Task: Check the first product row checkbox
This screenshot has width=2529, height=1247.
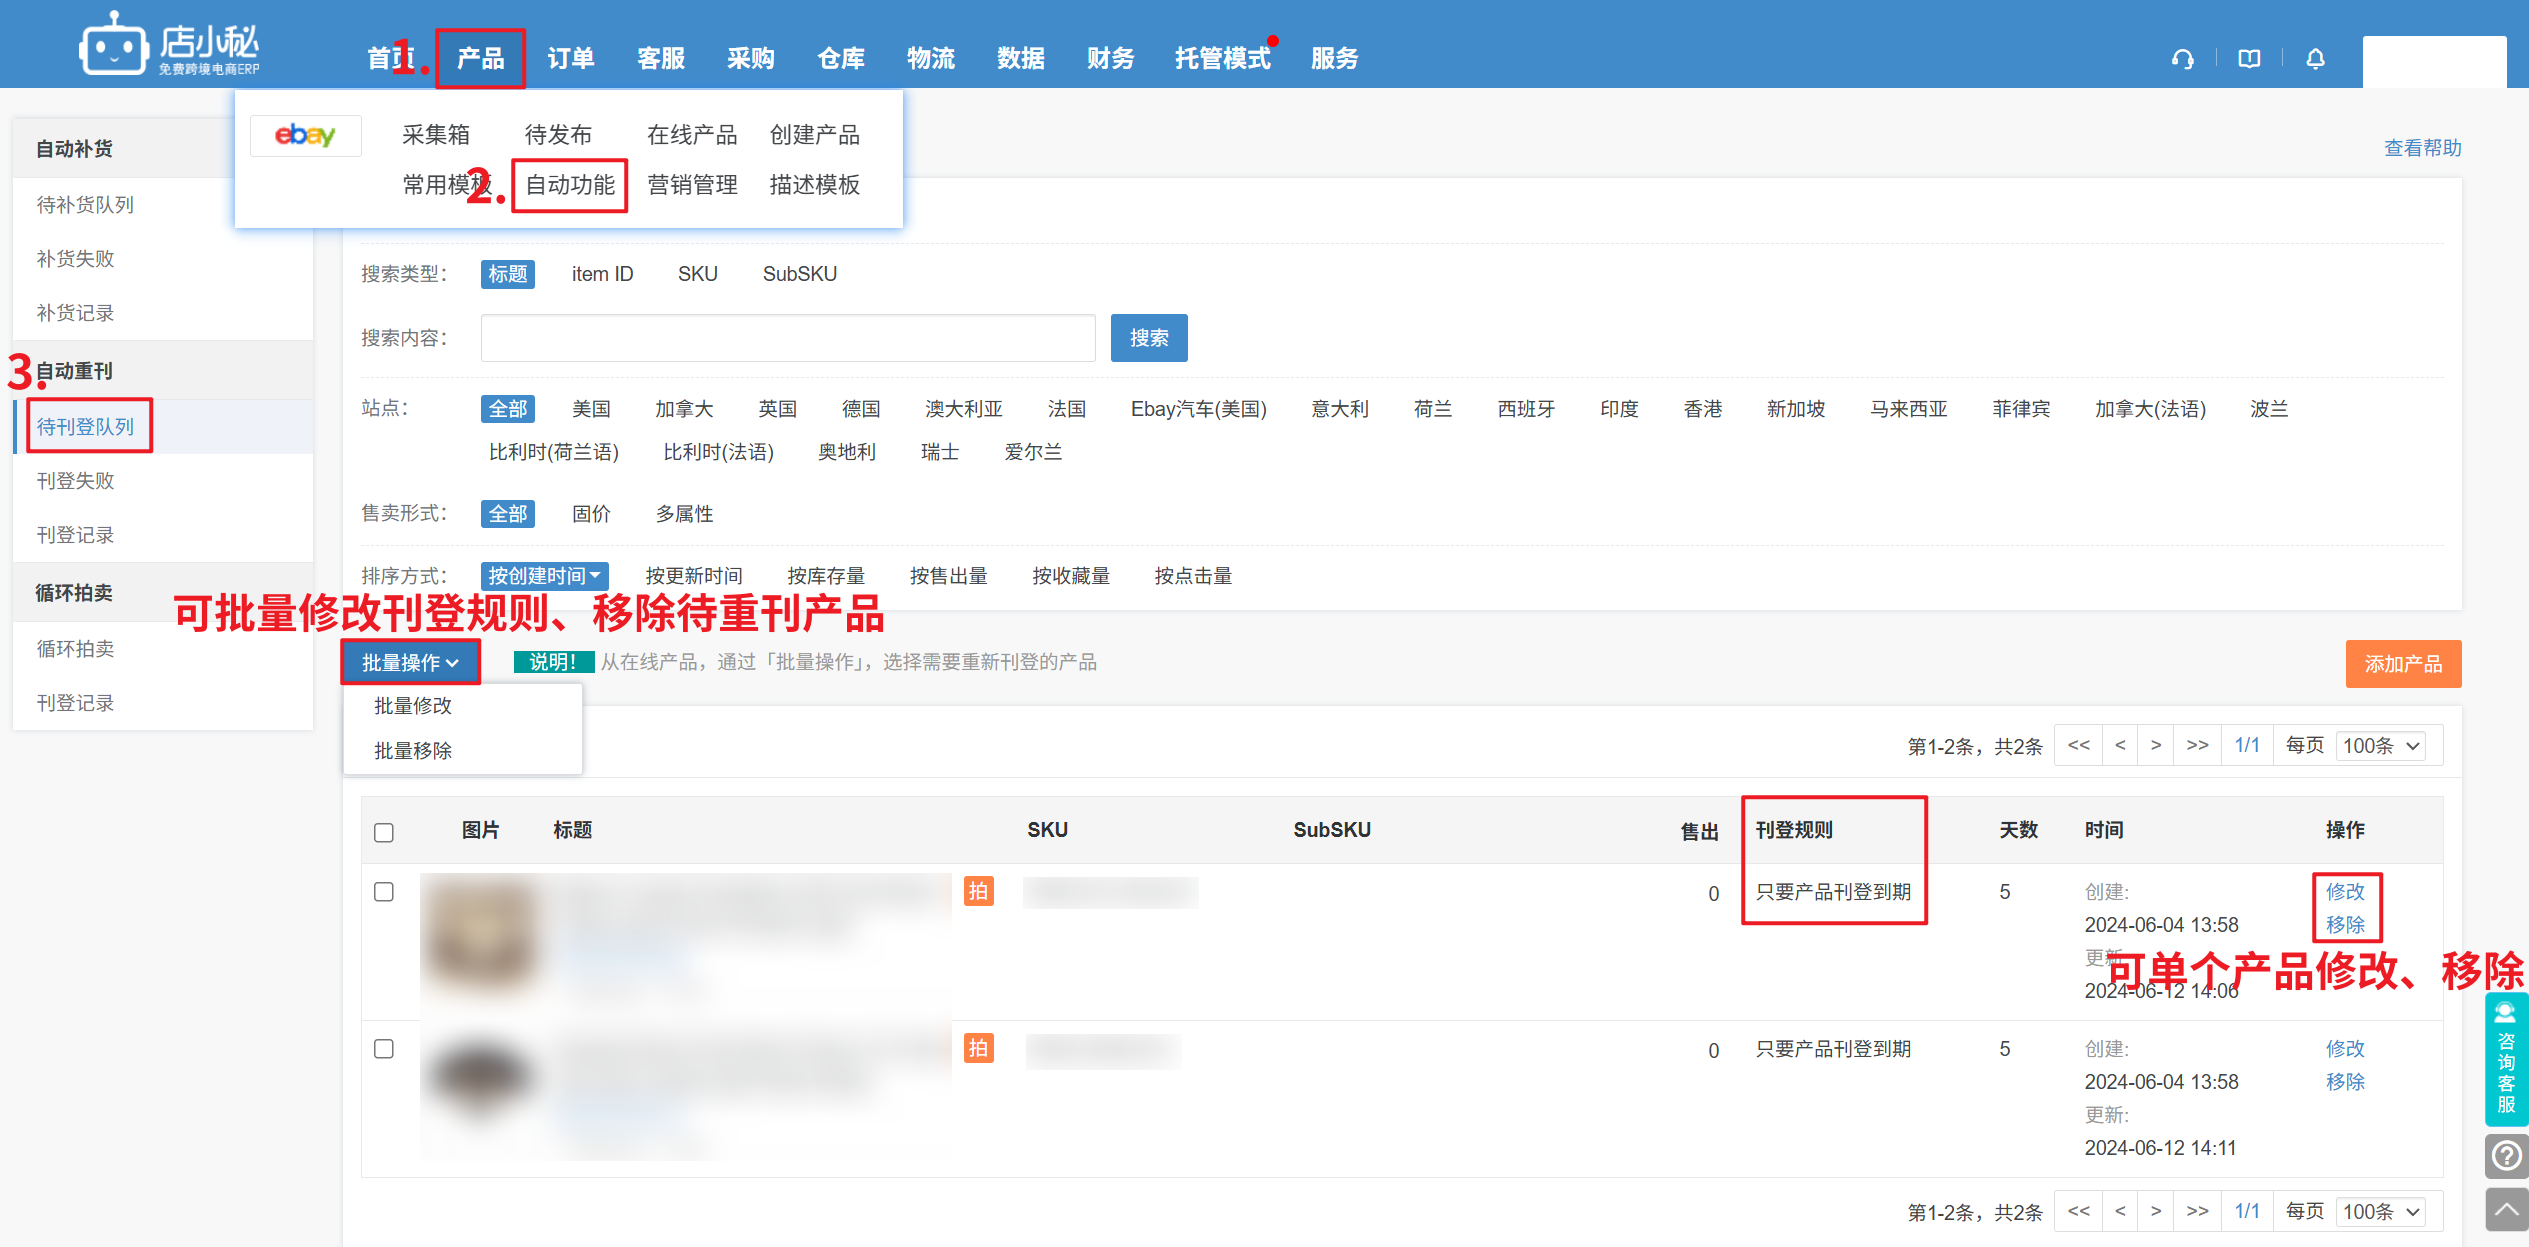Action: [x=384, y=892]
